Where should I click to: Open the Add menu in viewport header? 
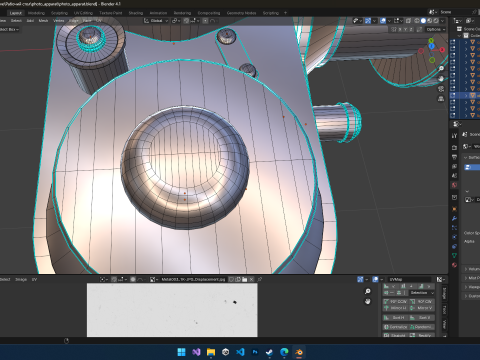[30, 21]
